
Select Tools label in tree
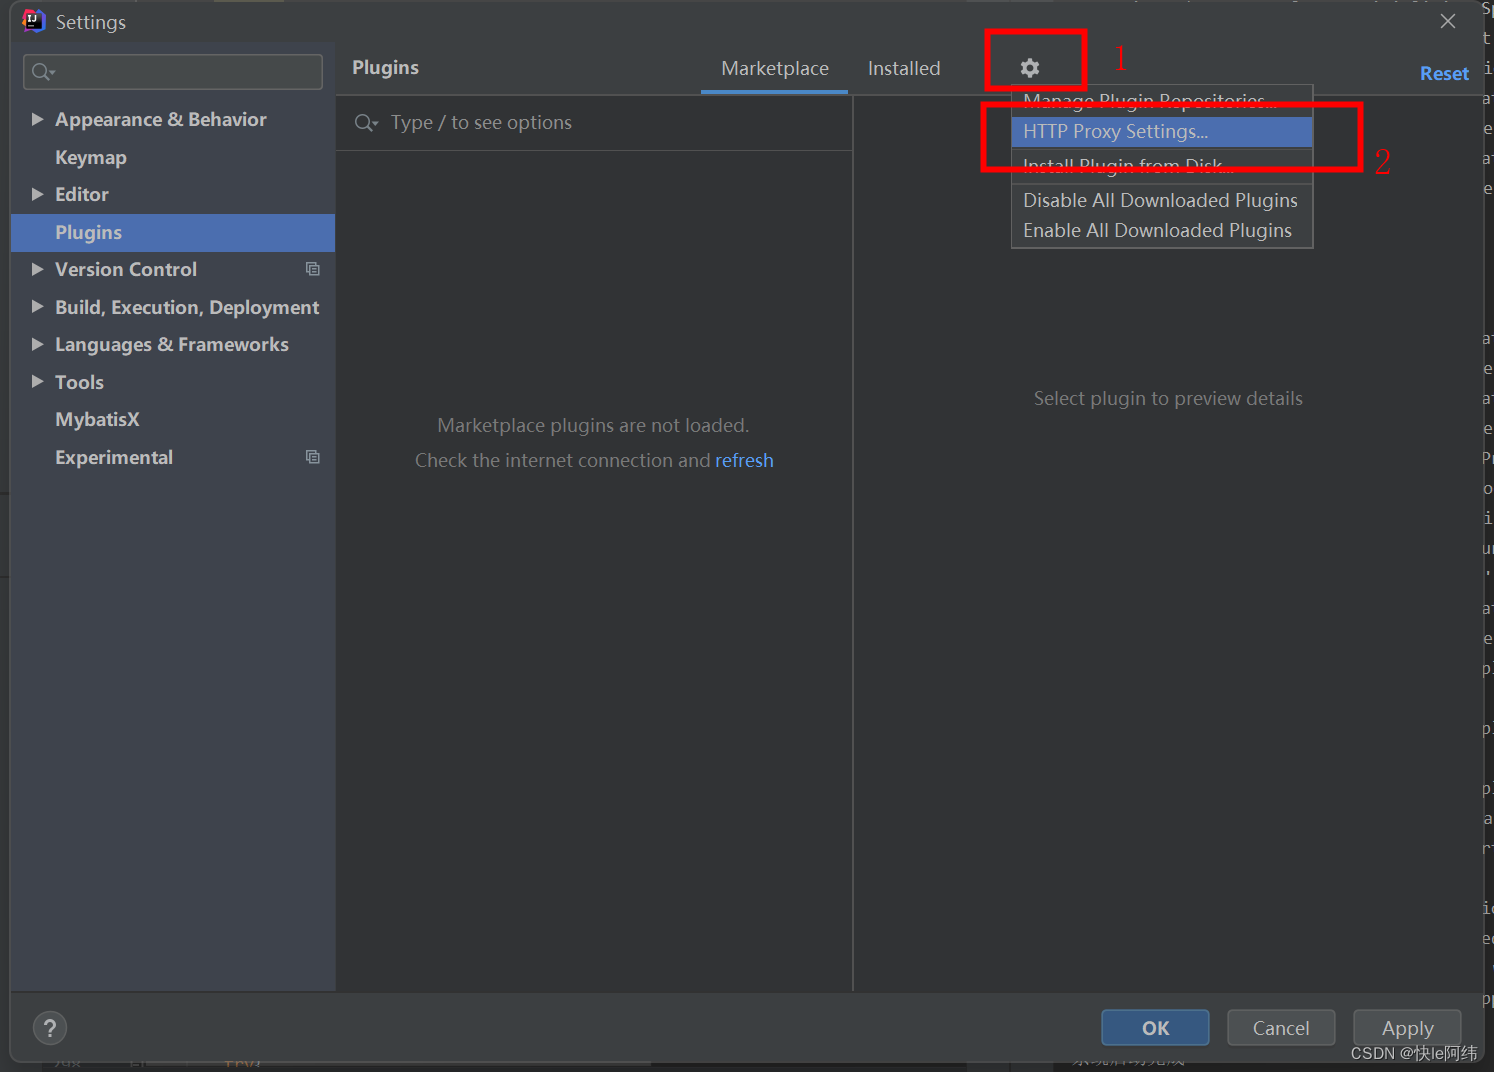[79, 382]
